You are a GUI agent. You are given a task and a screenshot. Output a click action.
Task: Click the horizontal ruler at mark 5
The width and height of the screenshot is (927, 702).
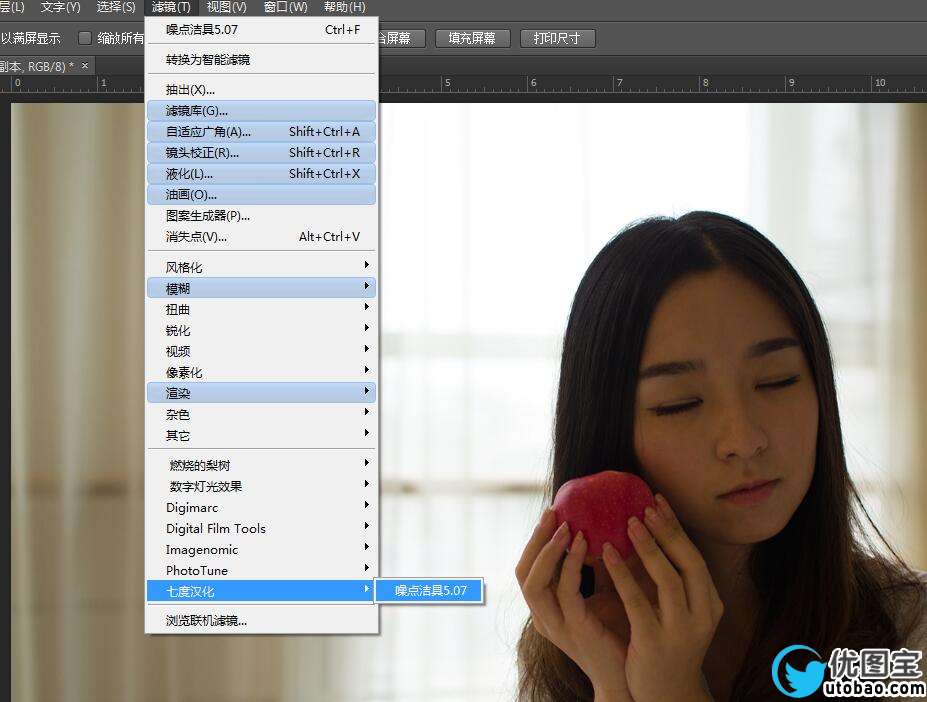[x=448, y=83]
